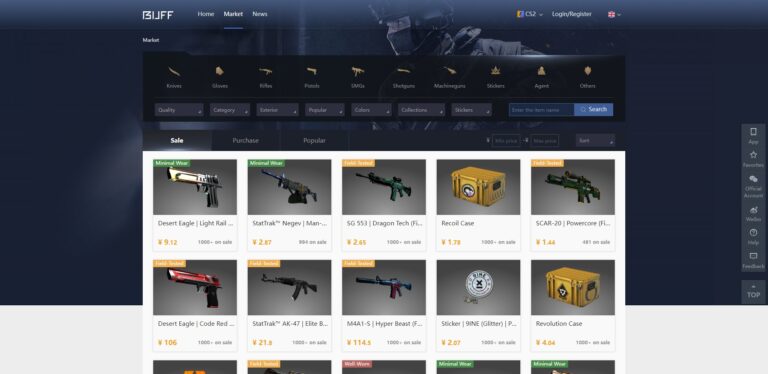Open the Login/Register link

pyautogui.click(x=572, y=14)
